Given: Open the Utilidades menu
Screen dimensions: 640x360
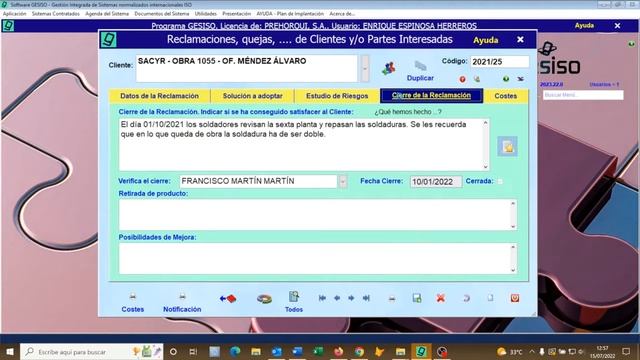Looking at the screenshot, I should point(206,13).
